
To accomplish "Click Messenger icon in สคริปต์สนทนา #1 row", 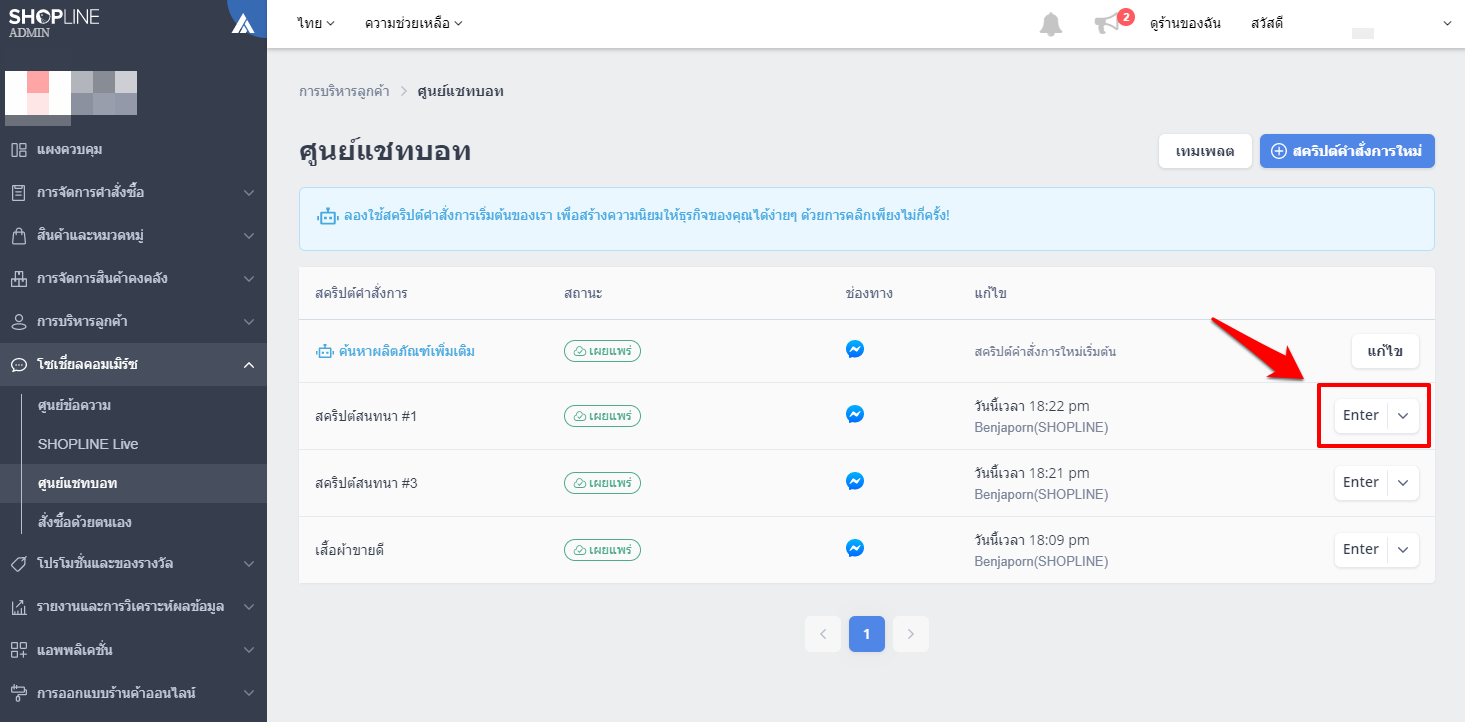I will coord(855,414).
